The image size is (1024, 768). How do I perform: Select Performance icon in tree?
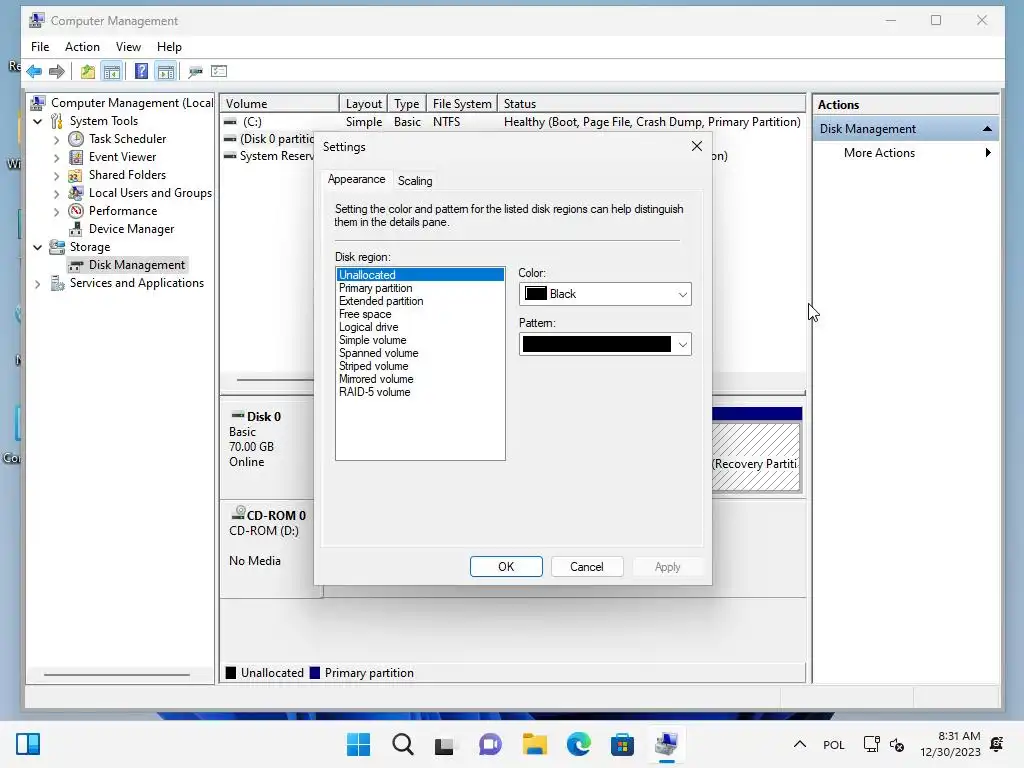(76, 211)
